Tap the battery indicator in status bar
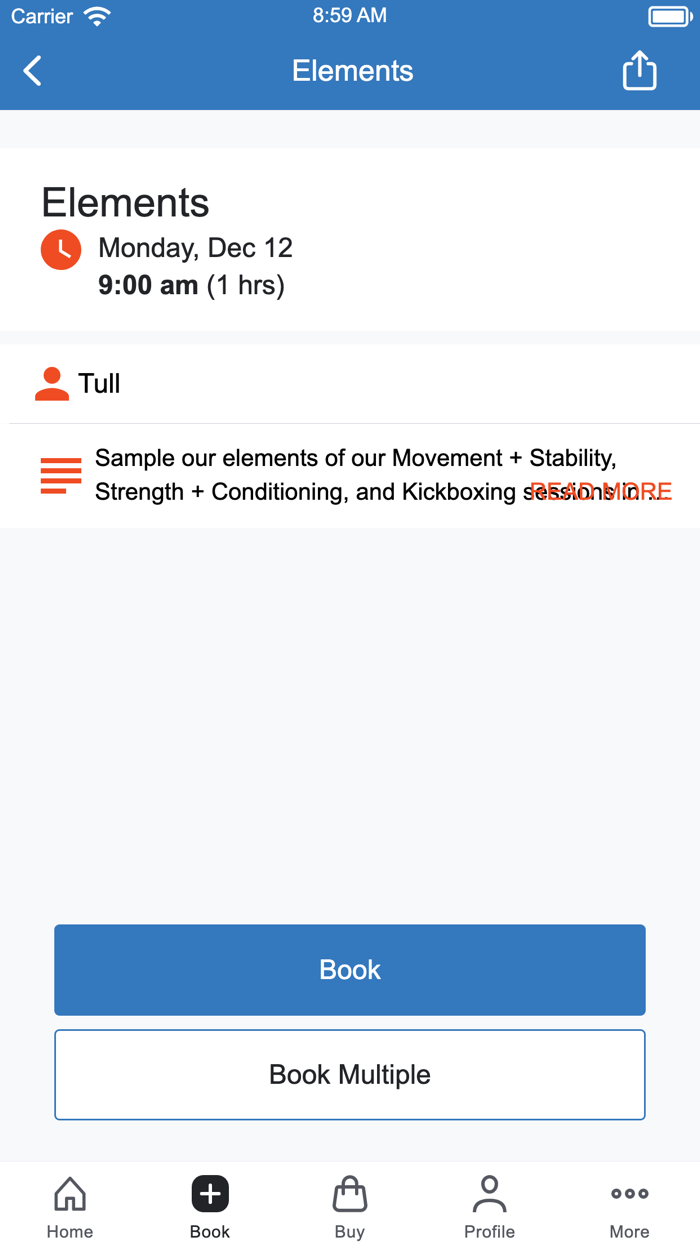Screen dimensions: 700x1244 tap(670, 15)
